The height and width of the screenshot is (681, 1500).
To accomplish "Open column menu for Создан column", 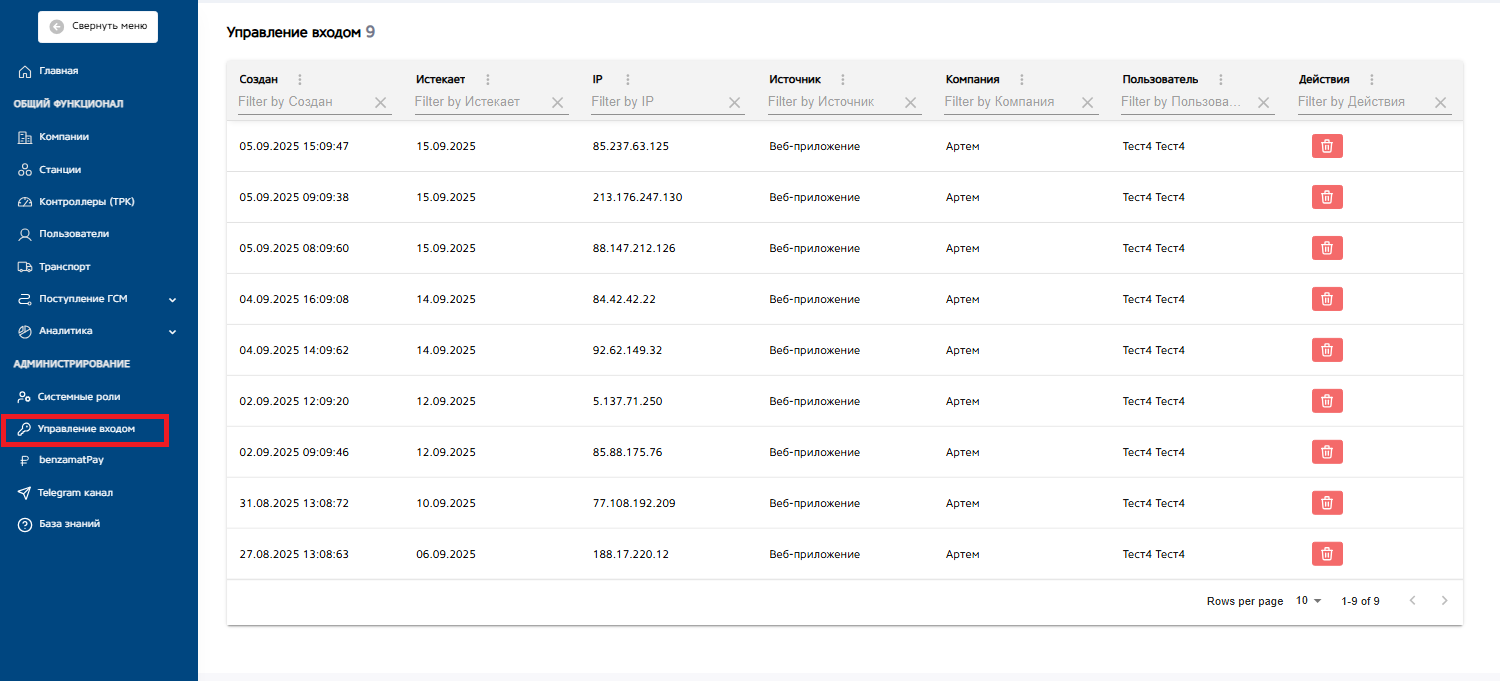I will pyautogui.click(x=300, y=80).
